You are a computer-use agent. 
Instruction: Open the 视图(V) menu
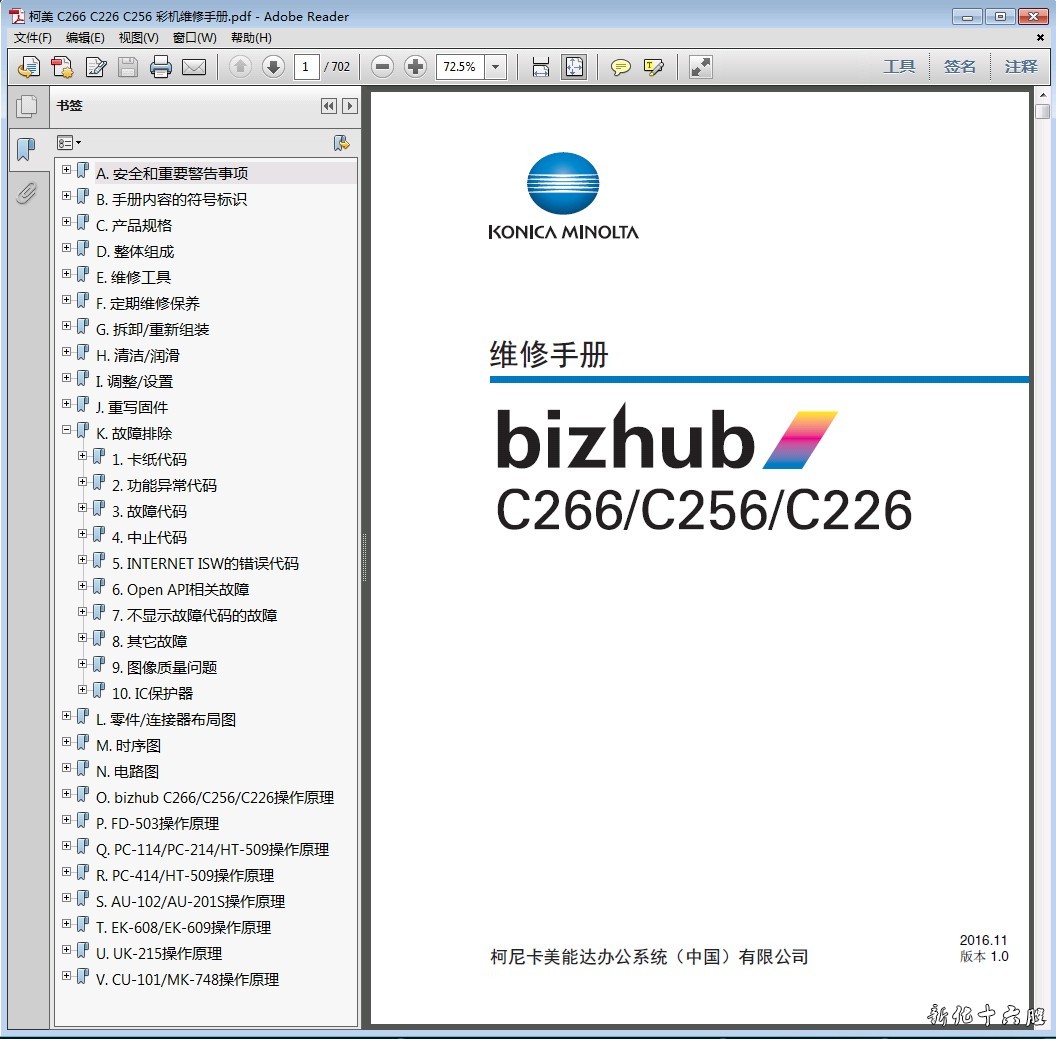138,38
